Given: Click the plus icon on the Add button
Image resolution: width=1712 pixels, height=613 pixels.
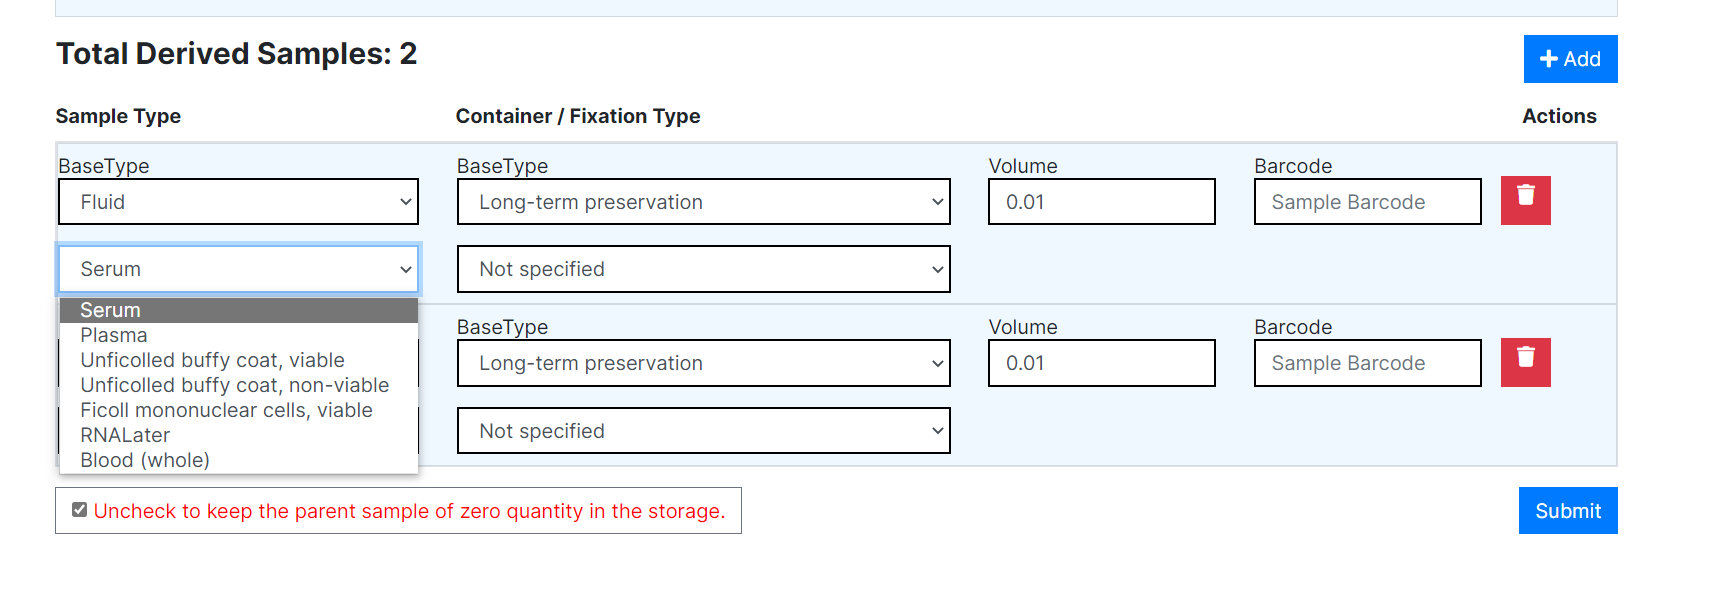Looking at the screenshot, I should click(x=1549, y=58).
